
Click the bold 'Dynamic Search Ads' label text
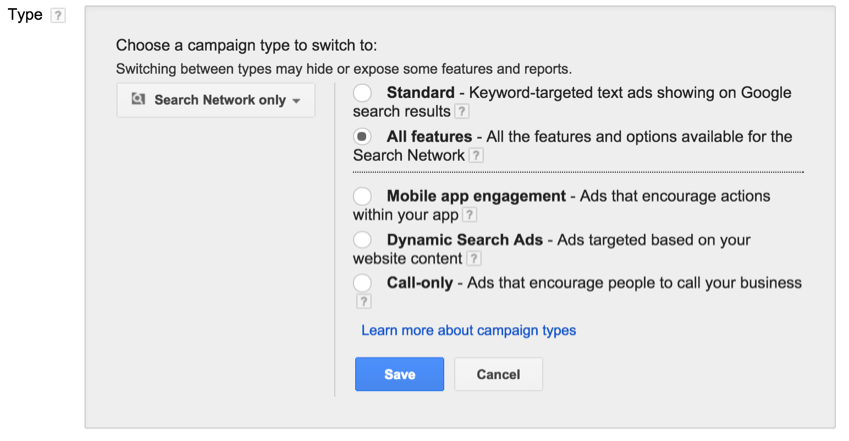tap(465, 240)
